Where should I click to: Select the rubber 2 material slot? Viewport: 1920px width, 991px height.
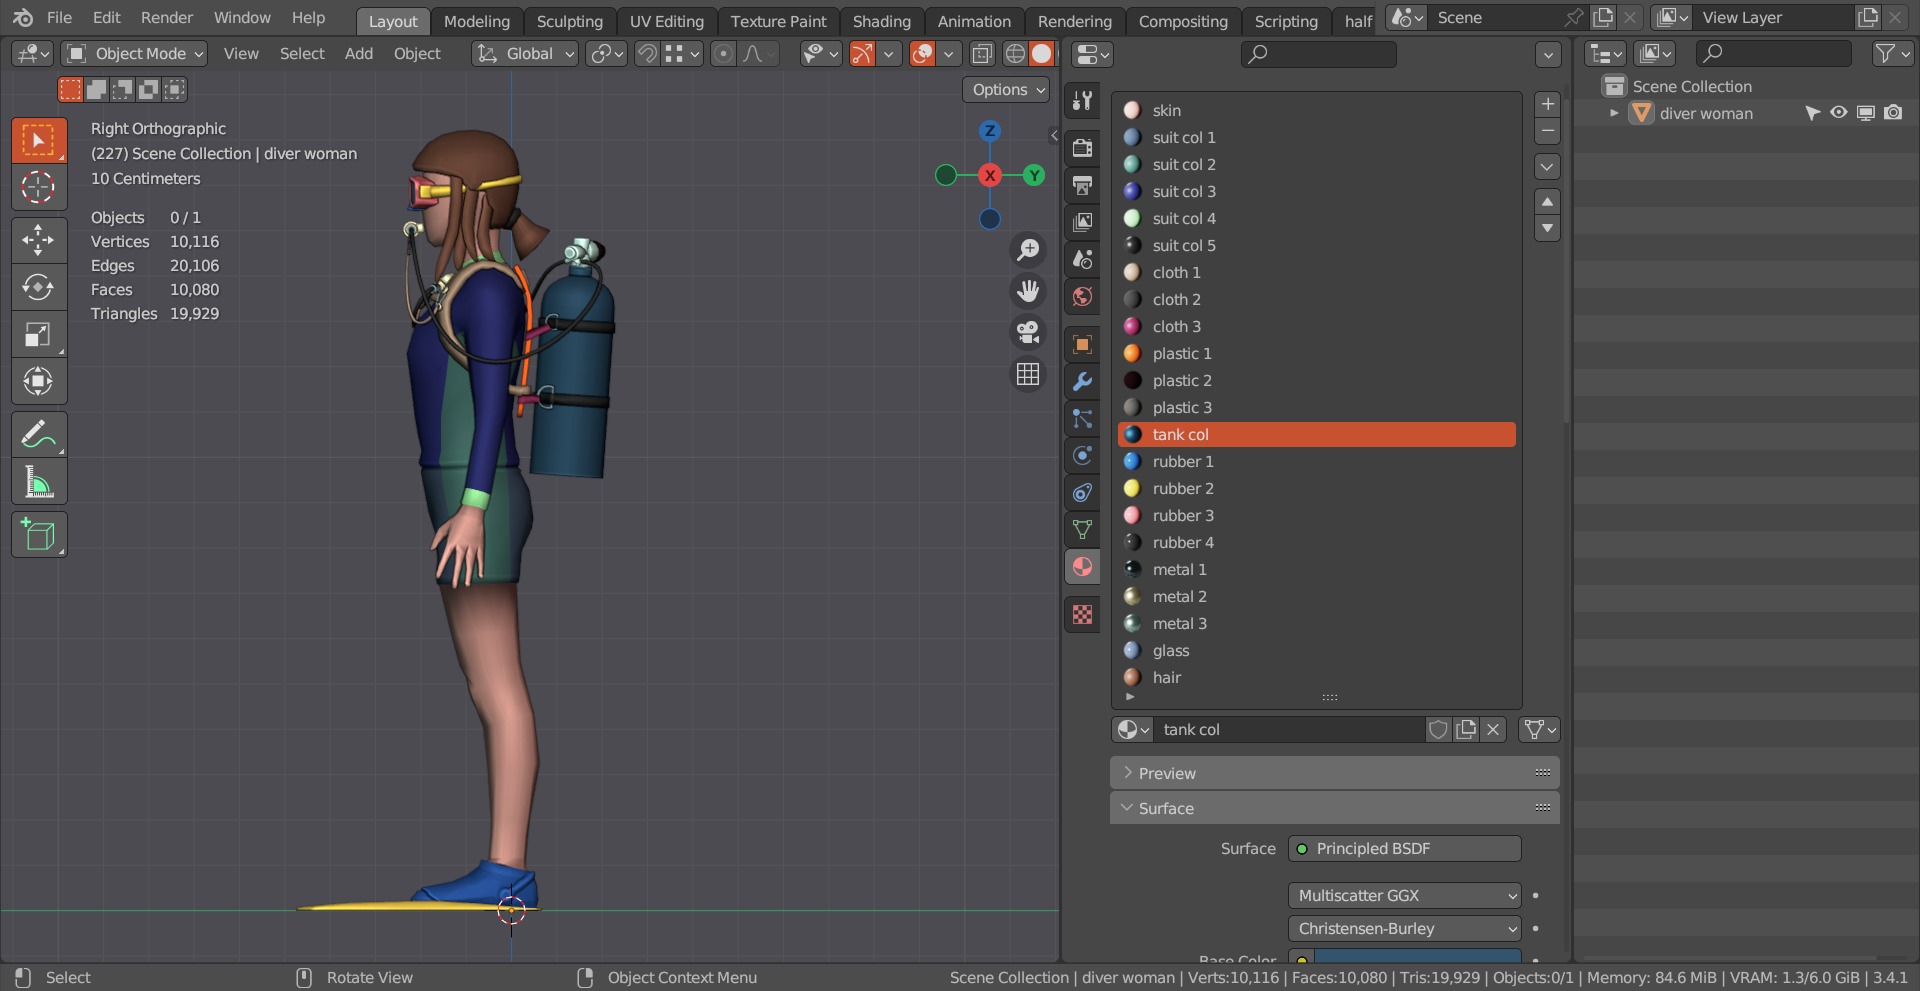click(x=1316, y=489)
